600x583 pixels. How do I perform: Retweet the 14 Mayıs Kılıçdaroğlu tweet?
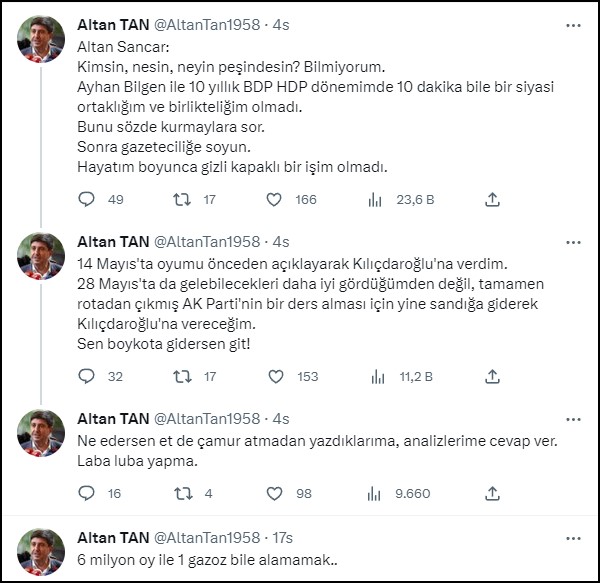point(182,376)
